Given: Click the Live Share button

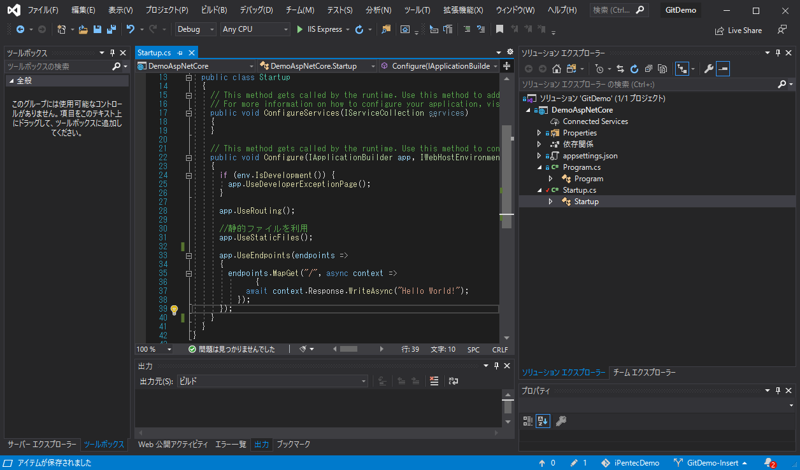Looking at the screenshot, I should 738,31.
